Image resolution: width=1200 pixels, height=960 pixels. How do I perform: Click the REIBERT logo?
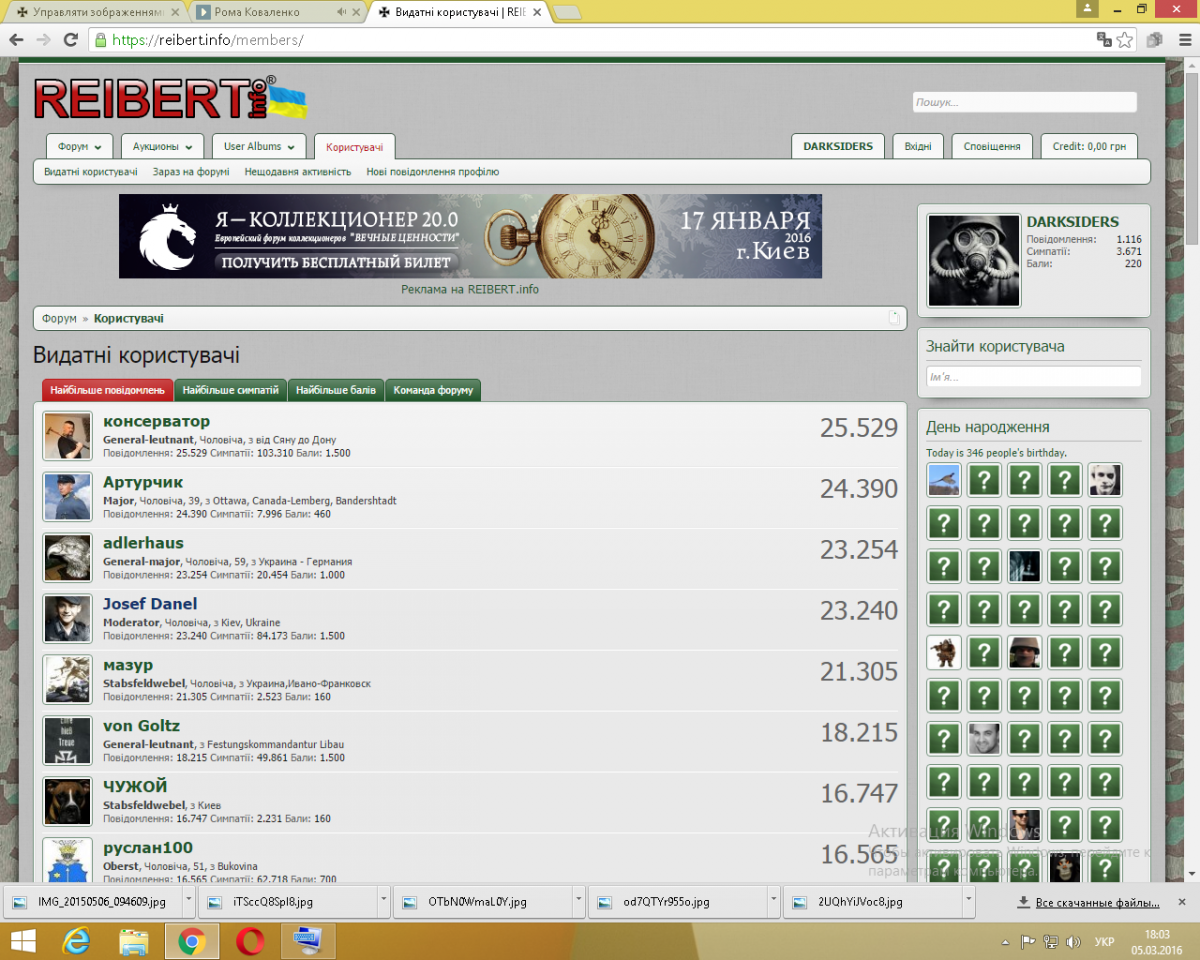pos(170,100)
